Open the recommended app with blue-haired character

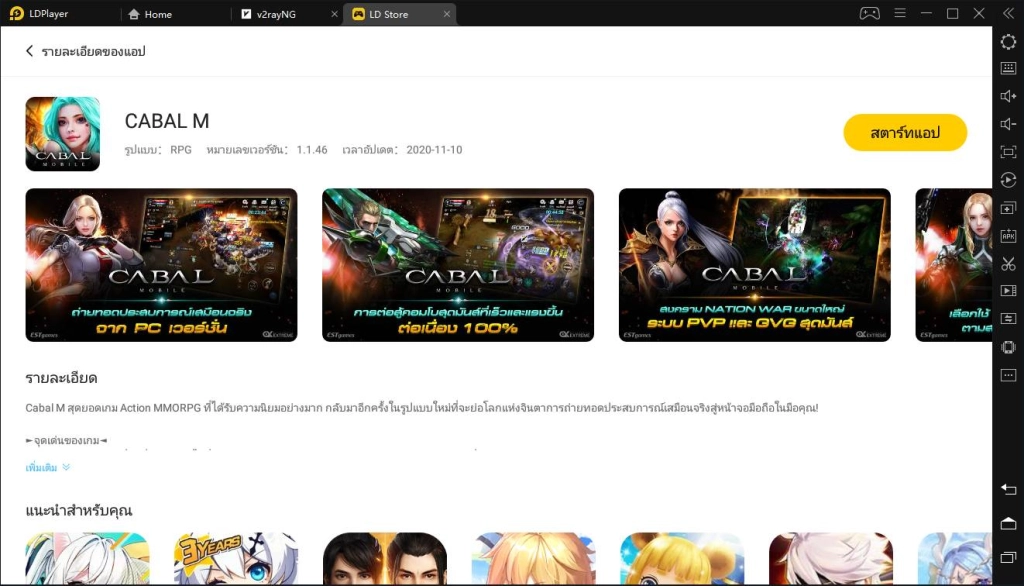[x=955, y=559]
